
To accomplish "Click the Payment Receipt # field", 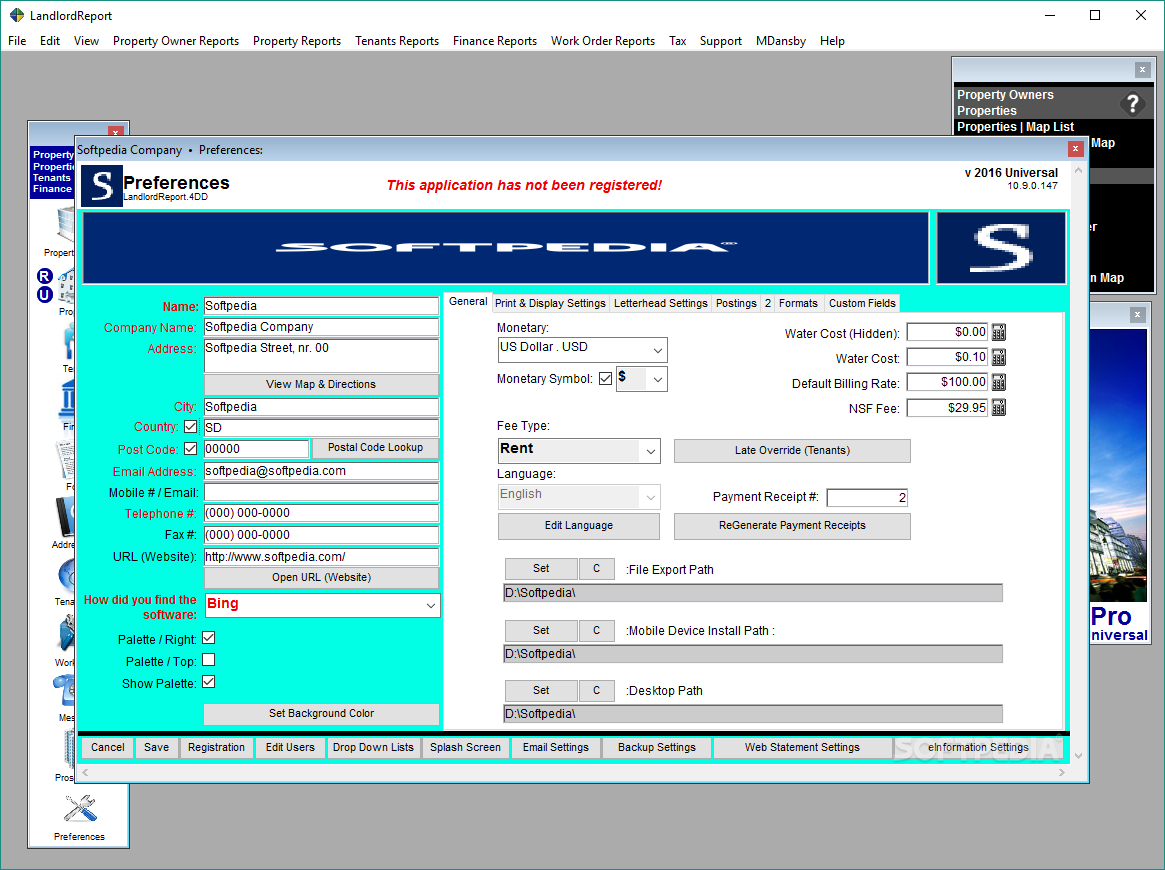I will point(867,498).
